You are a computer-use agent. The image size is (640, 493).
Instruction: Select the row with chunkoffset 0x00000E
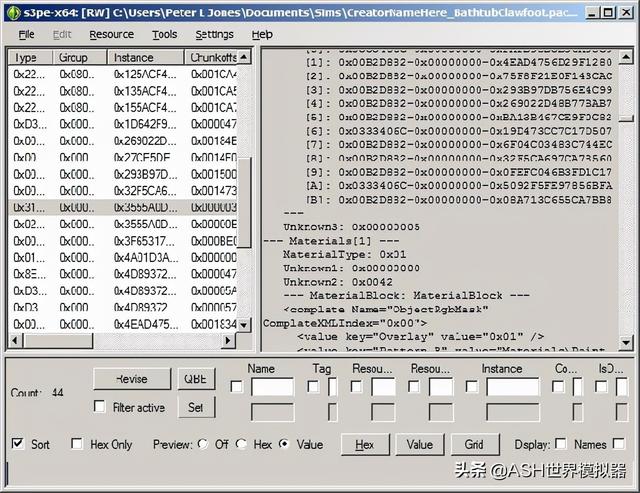click(122, 224)
